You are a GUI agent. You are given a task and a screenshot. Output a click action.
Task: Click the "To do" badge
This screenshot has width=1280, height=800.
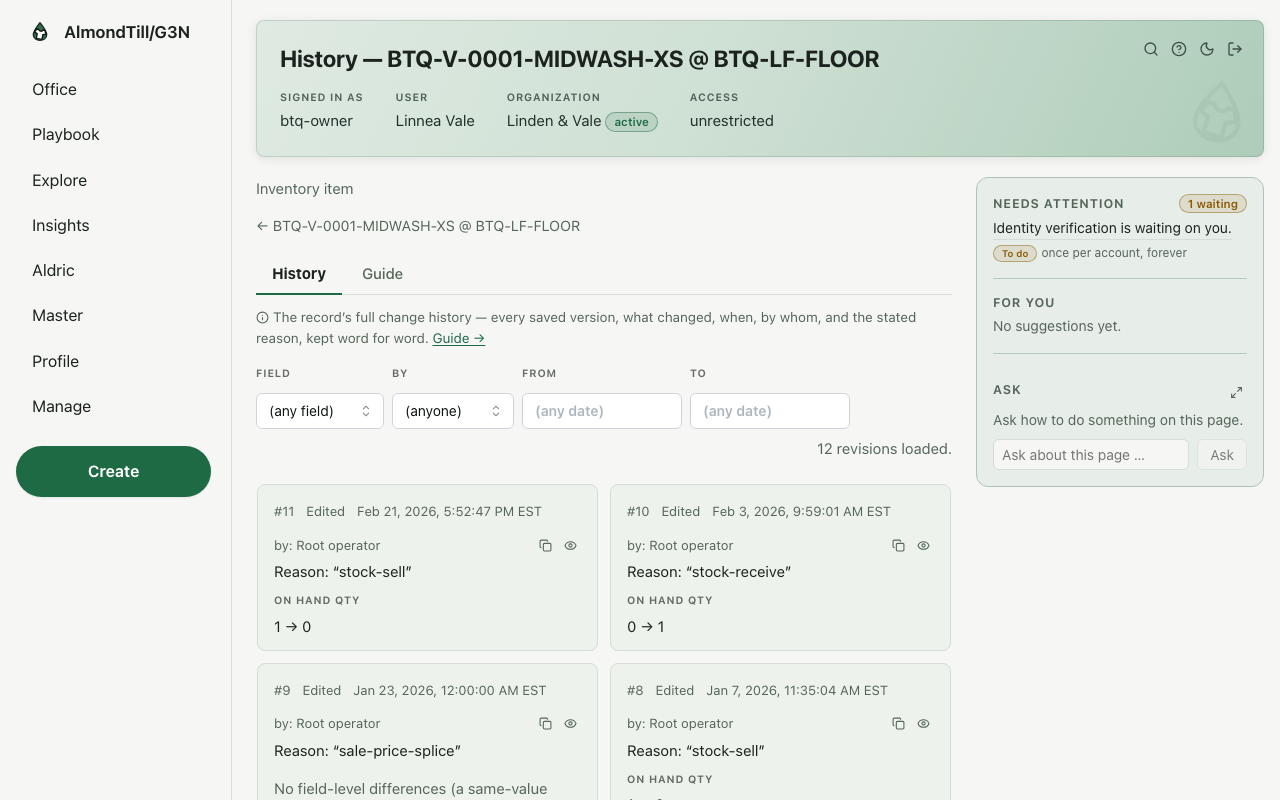[x=1015, y=253]
